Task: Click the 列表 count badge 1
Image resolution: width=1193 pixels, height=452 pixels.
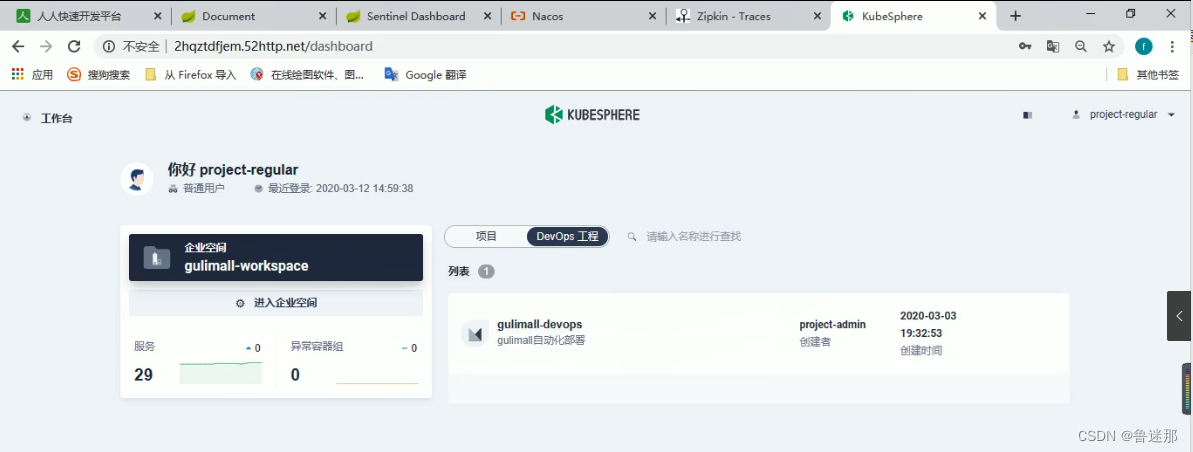Action: 486,272
